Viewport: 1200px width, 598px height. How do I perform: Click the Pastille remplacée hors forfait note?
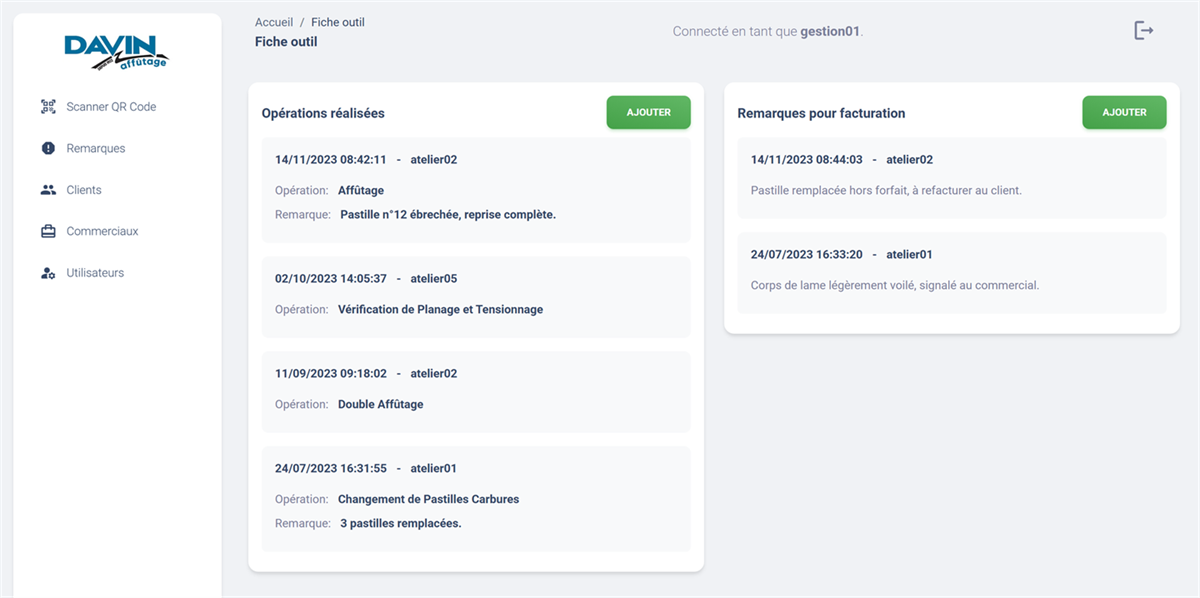[x=886, y=190]
